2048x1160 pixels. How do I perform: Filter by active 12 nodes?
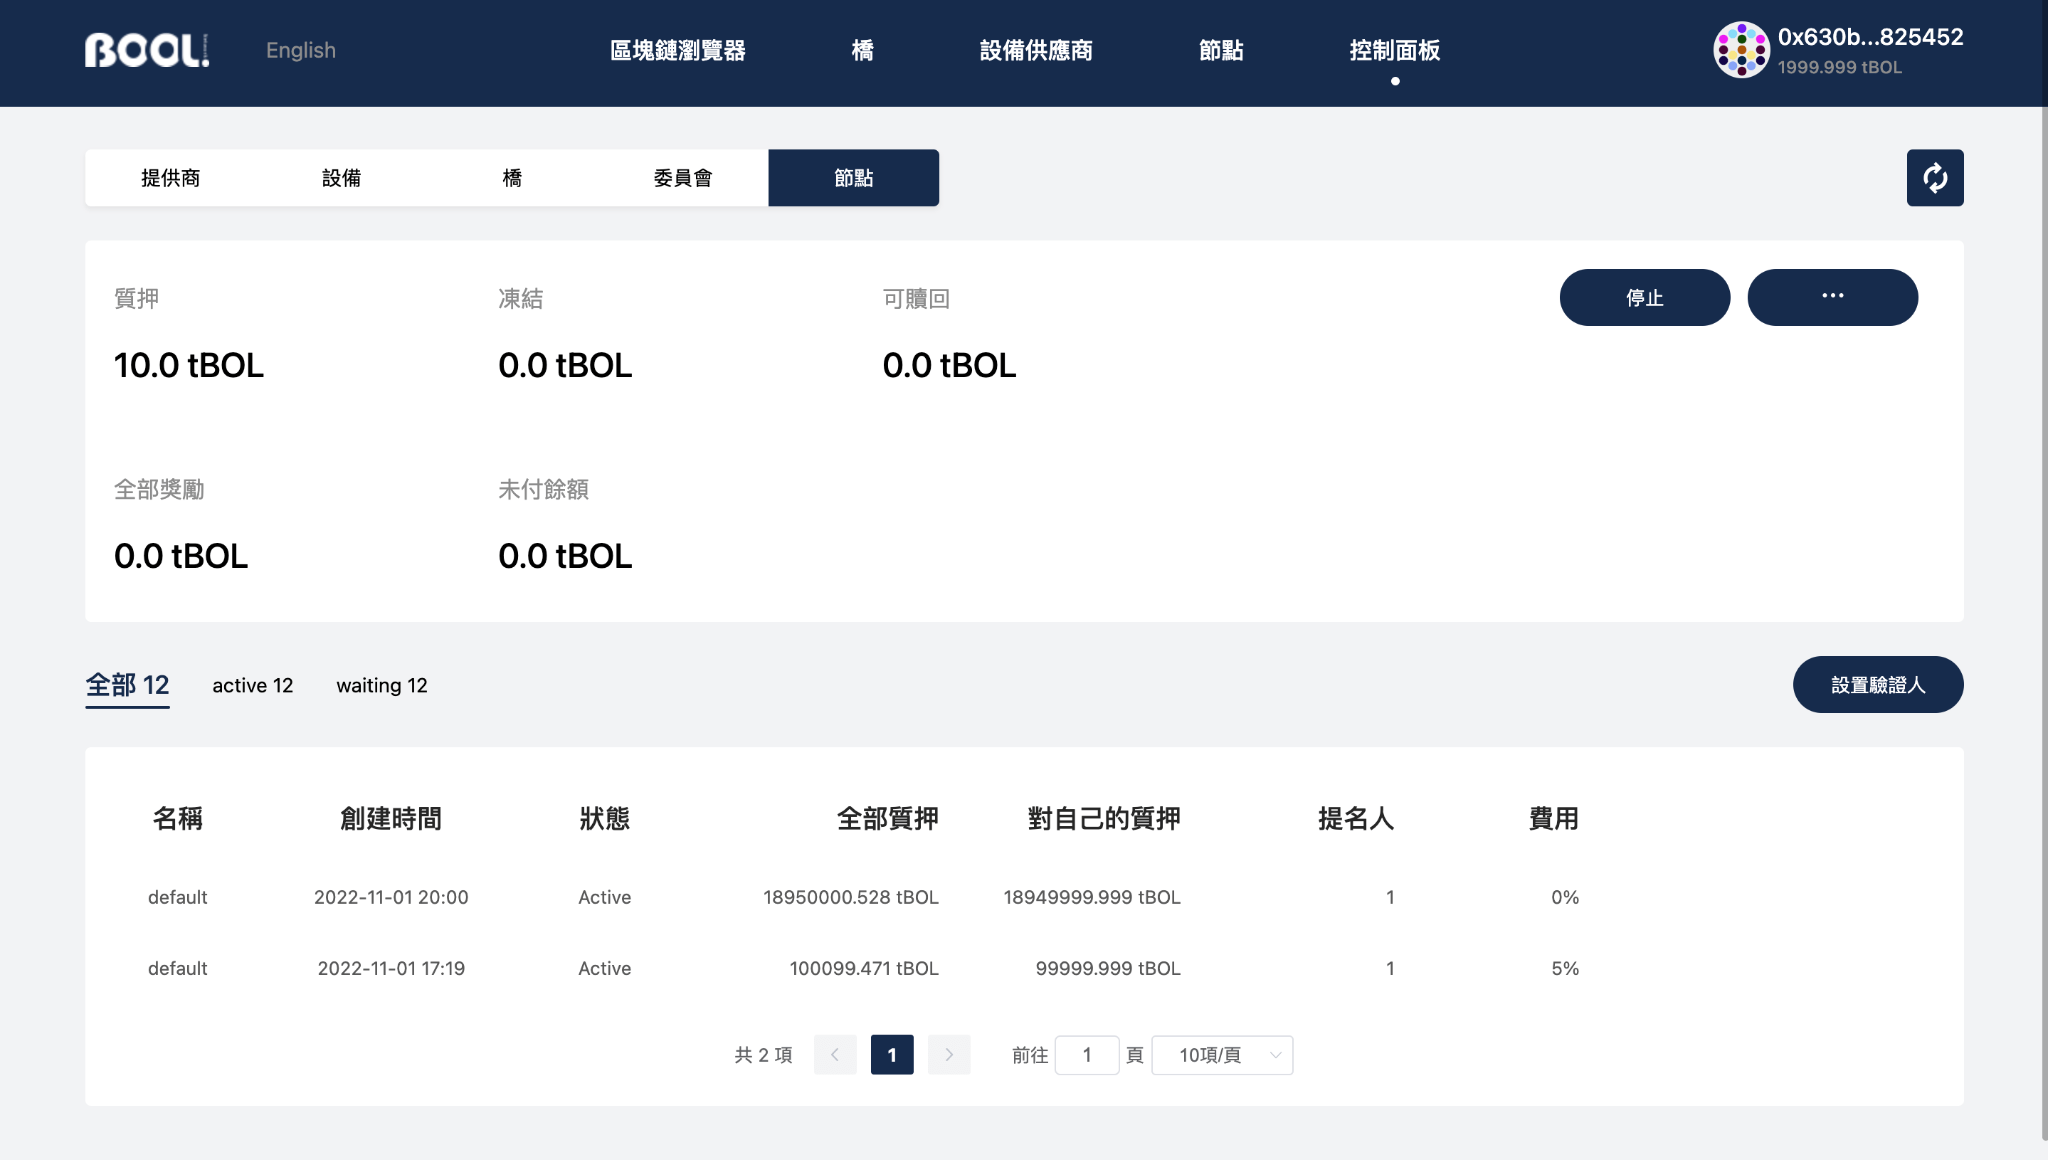[252, 685]
